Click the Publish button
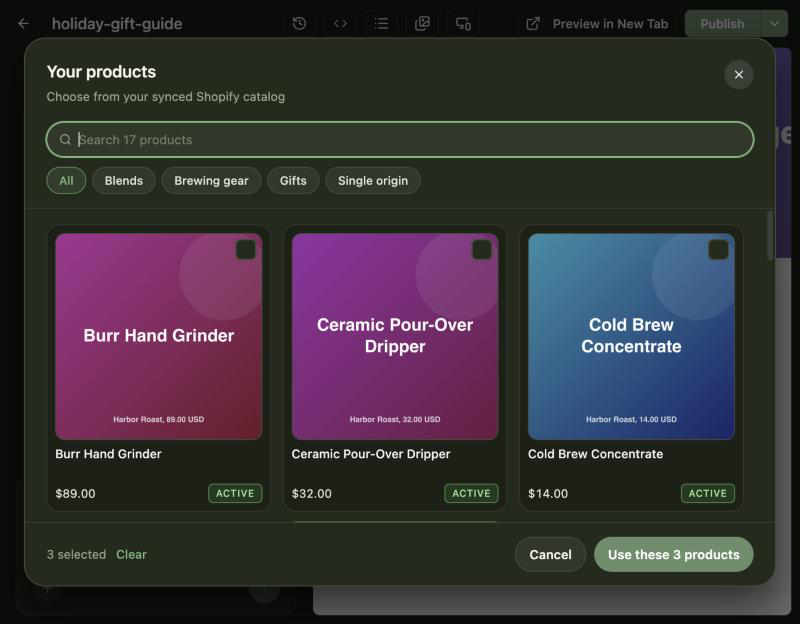The width and height of the screenshot is (800, 624). [x=722, y=23]
